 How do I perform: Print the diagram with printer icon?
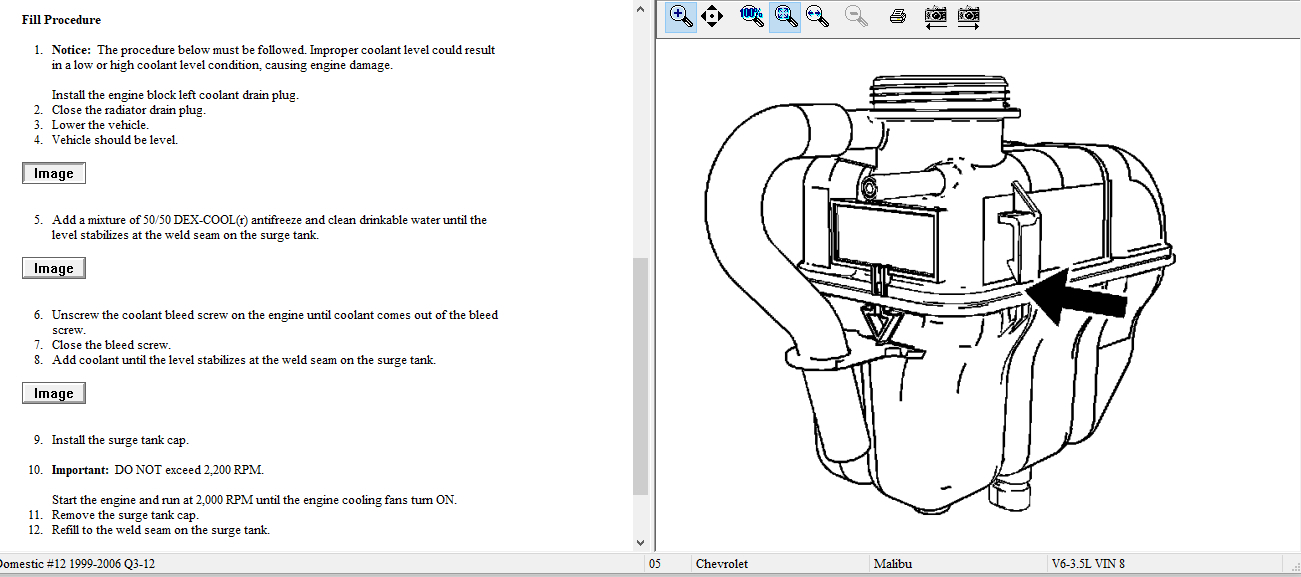coord(898,16)
